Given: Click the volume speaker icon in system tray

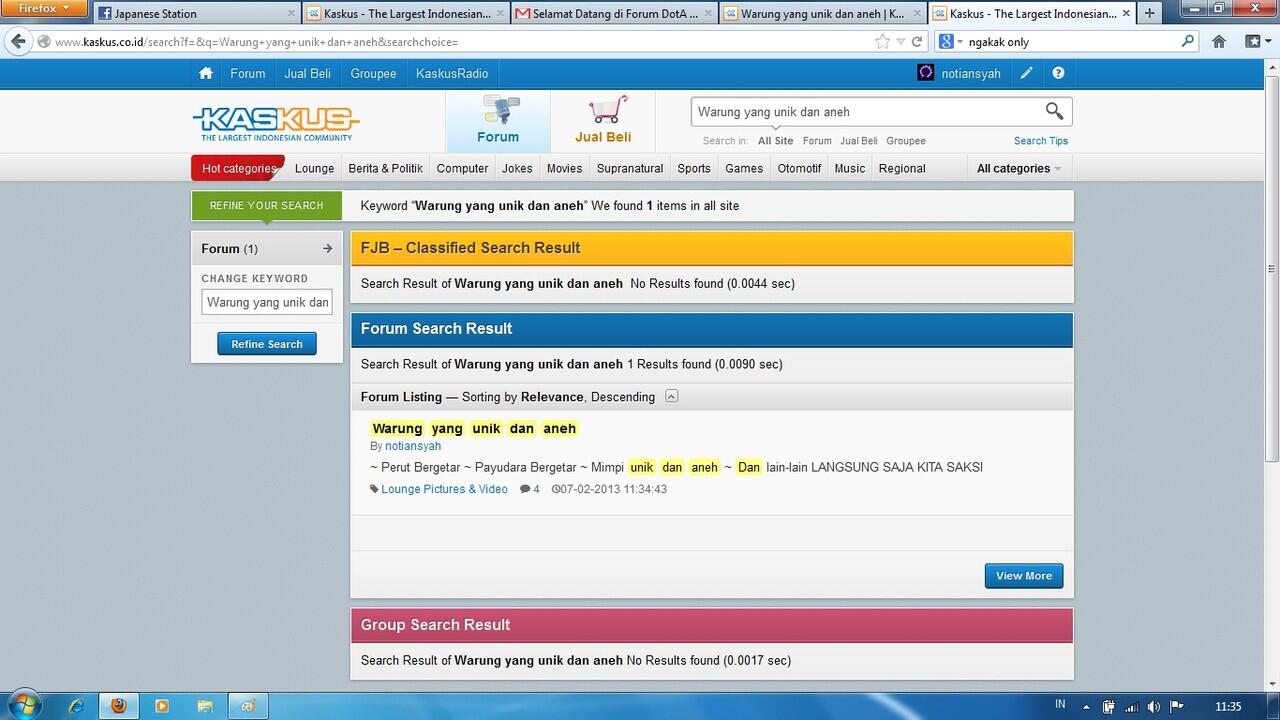Looking at the screenshot, I should coord(1154,706).
